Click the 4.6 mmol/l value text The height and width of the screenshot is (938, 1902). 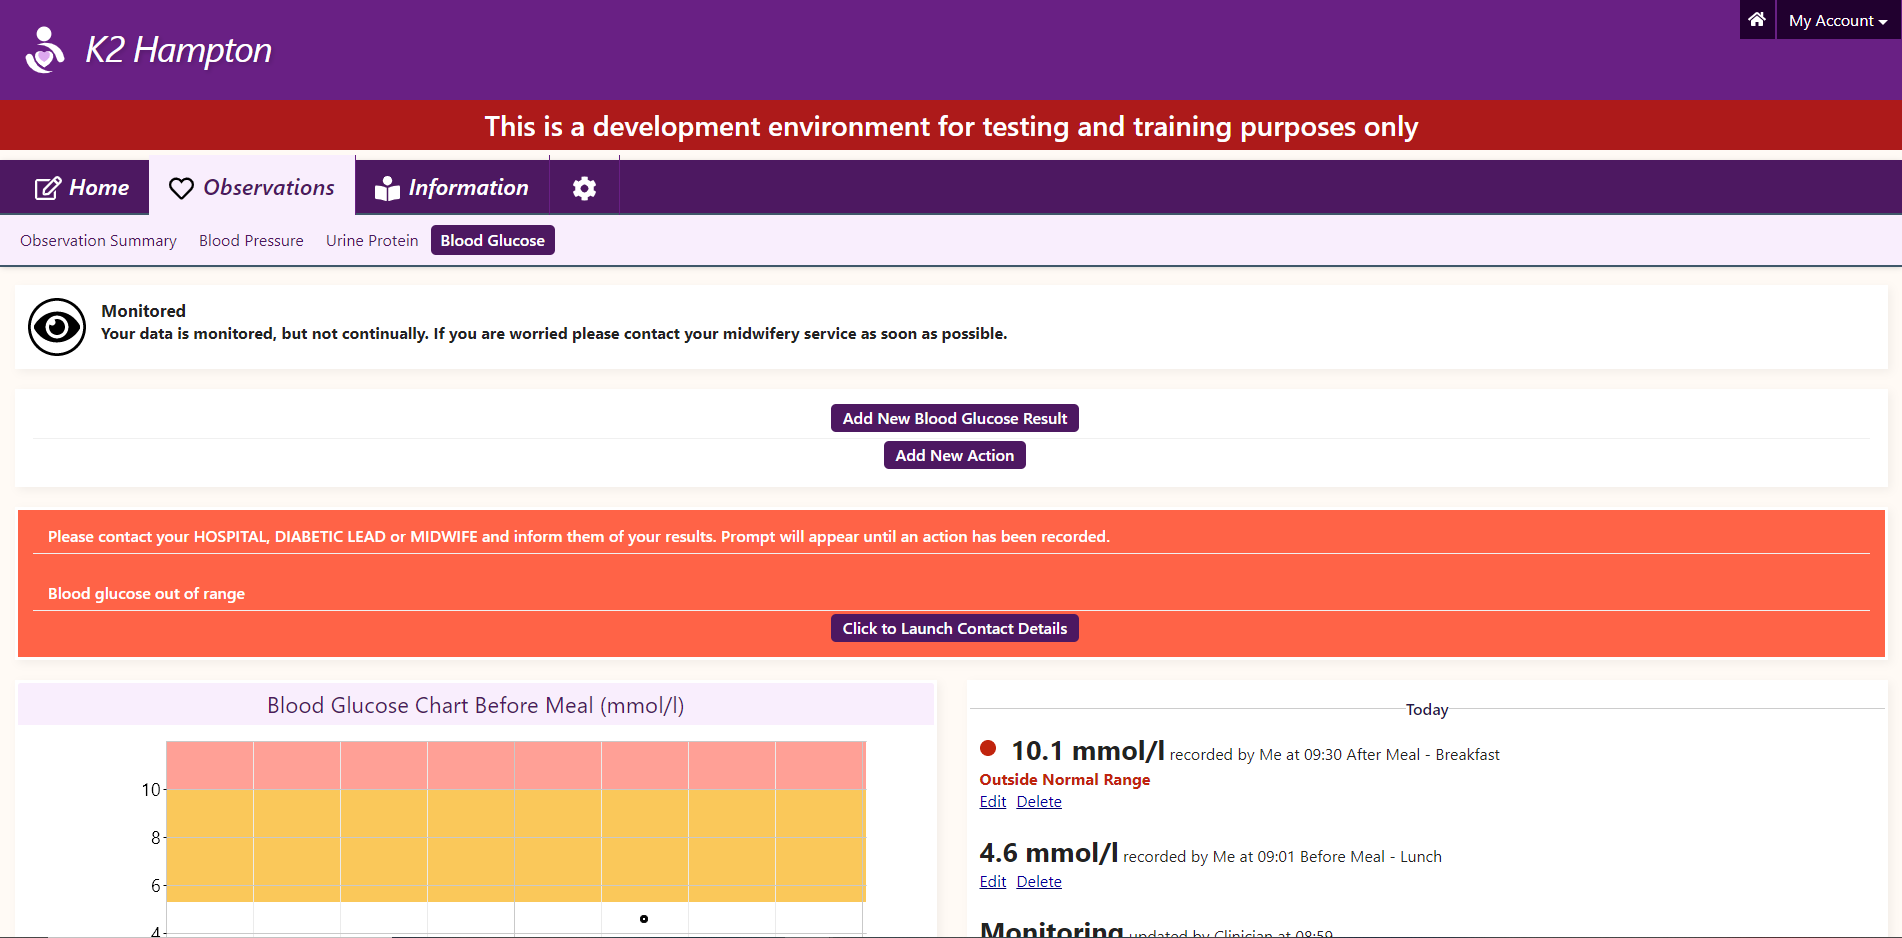(1049, 853)
